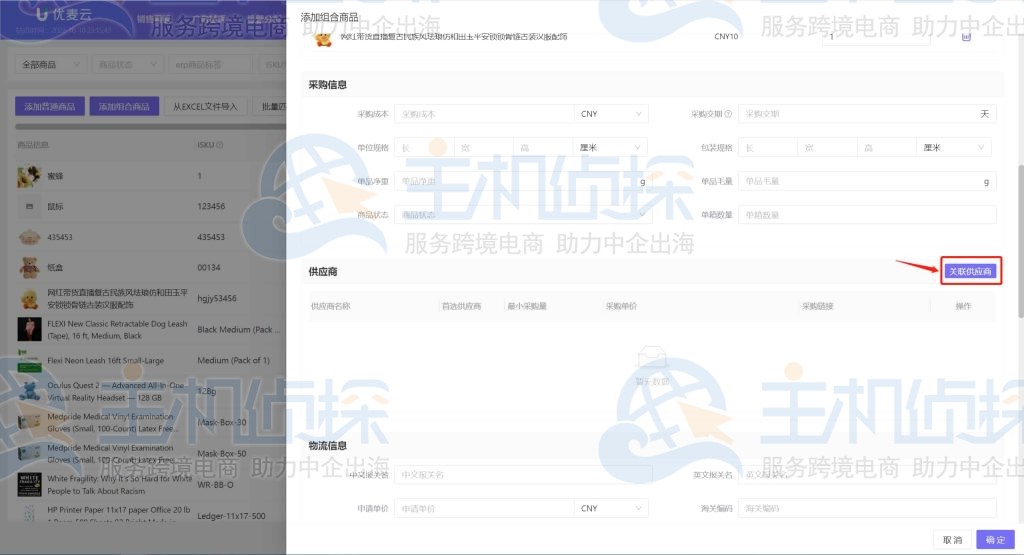Open the 商品状态 filter dropdown in the background page
The height and width of the screenshot is (555, 1024).
pyautogui.click(x=127, y=65)
